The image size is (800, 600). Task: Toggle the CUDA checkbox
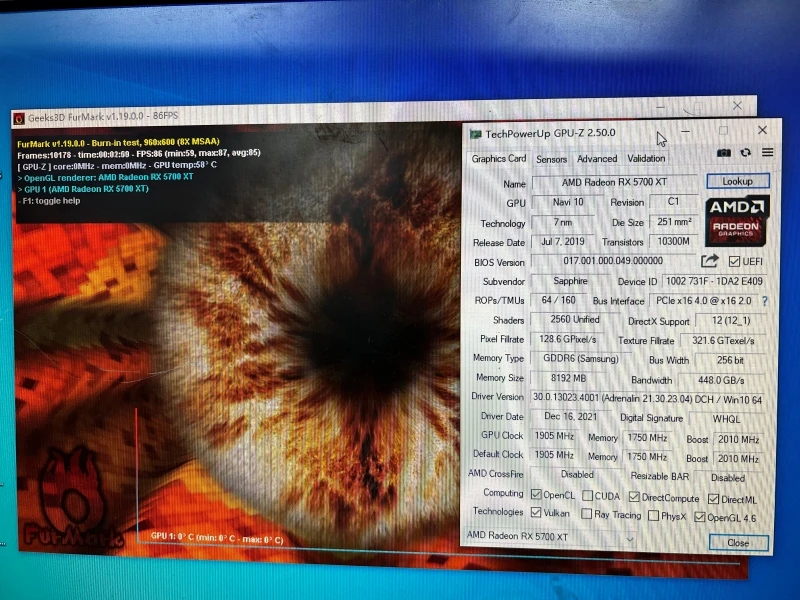[x=587, y=495]
